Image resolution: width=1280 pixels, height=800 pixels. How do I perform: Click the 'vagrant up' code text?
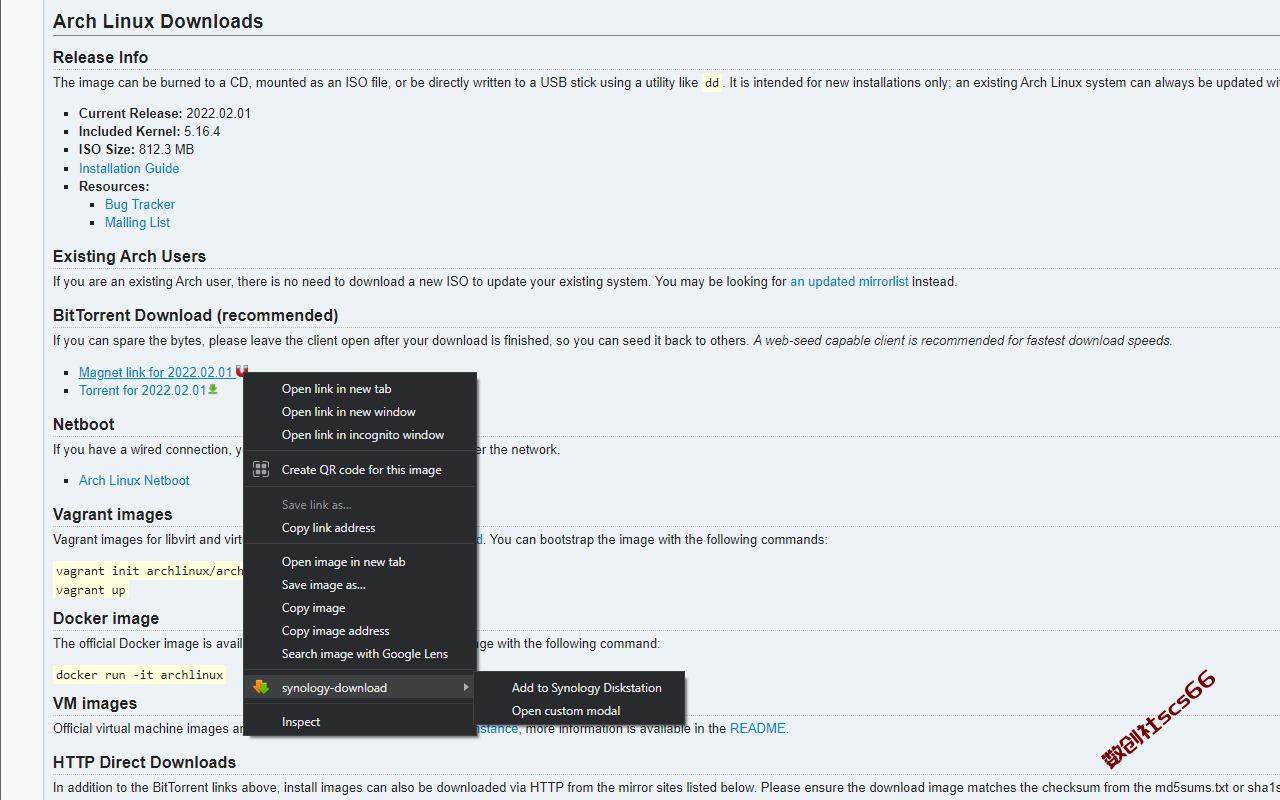click(90, 590)
